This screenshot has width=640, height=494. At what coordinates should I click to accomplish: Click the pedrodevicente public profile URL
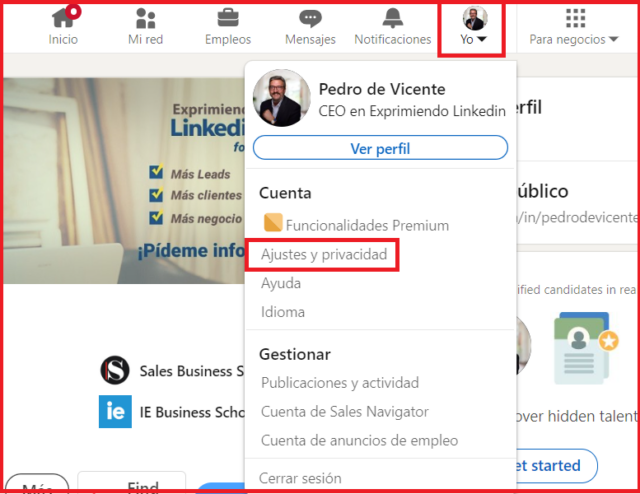pos(576,217)
